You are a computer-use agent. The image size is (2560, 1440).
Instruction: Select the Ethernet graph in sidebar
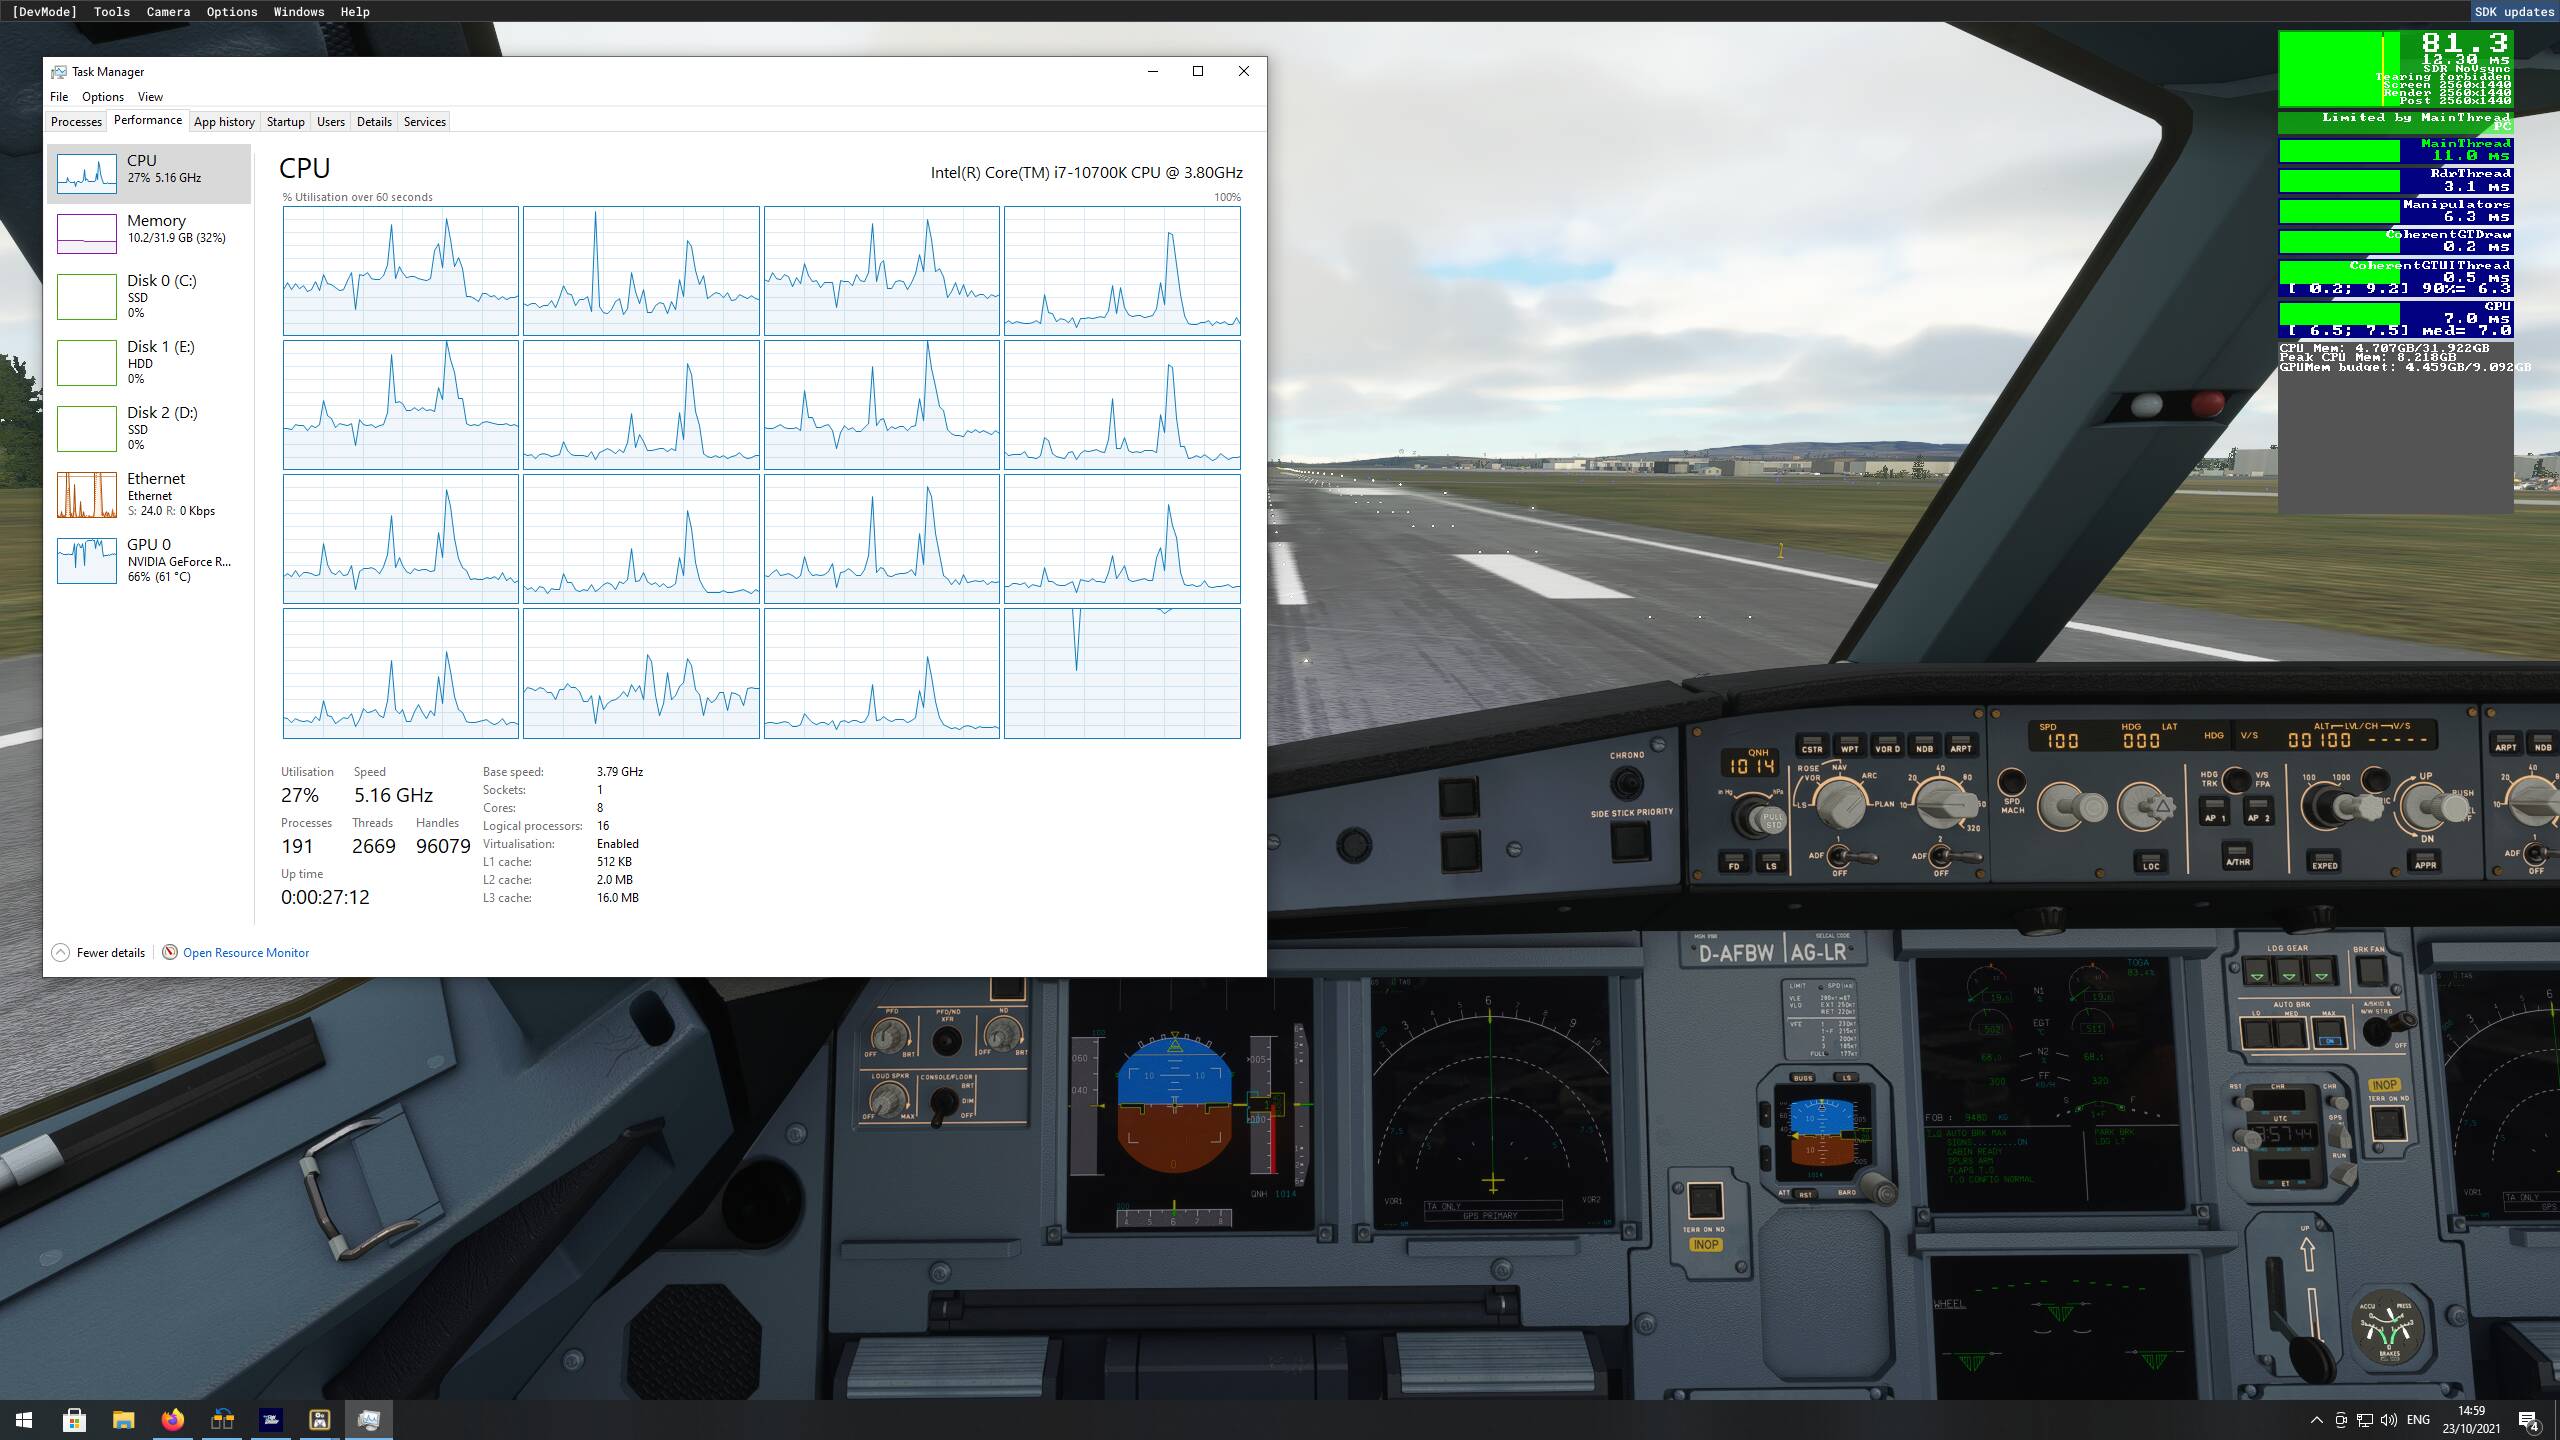coord(87,495)
